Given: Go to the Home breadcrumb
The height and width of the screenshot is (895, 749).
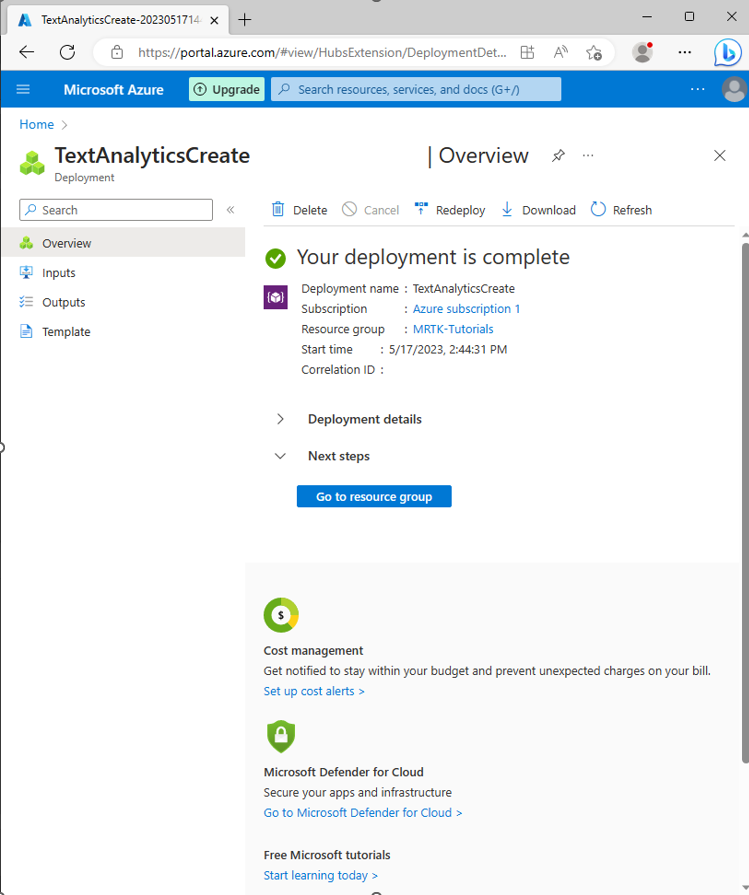Looking at the screenshot, I should [x=37, y=124].
